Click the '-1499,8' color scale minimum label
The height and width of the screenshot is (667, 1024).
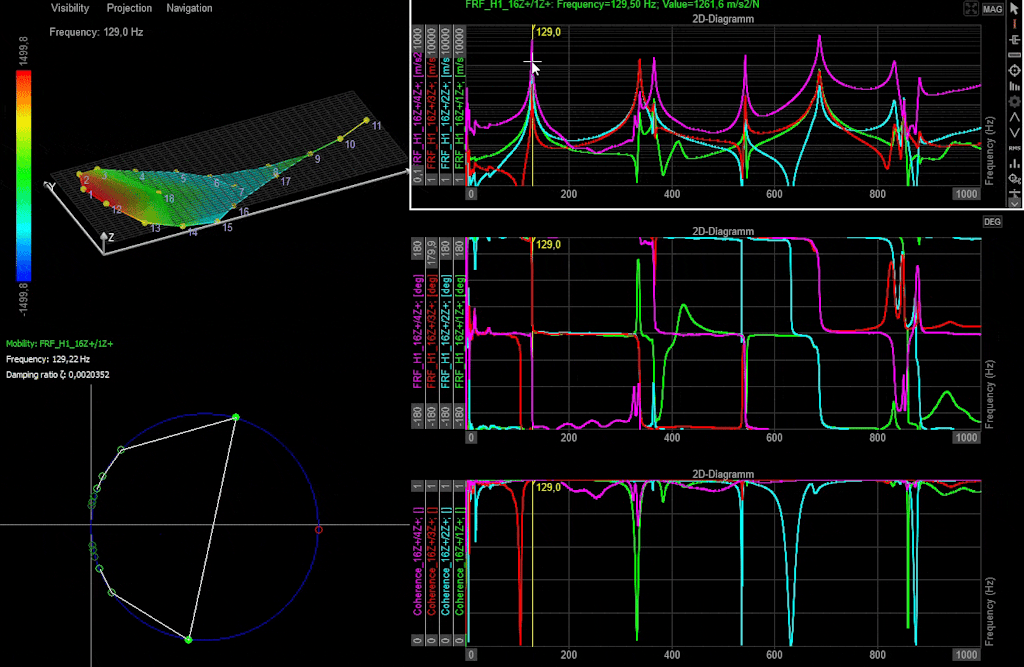[24, 300]
